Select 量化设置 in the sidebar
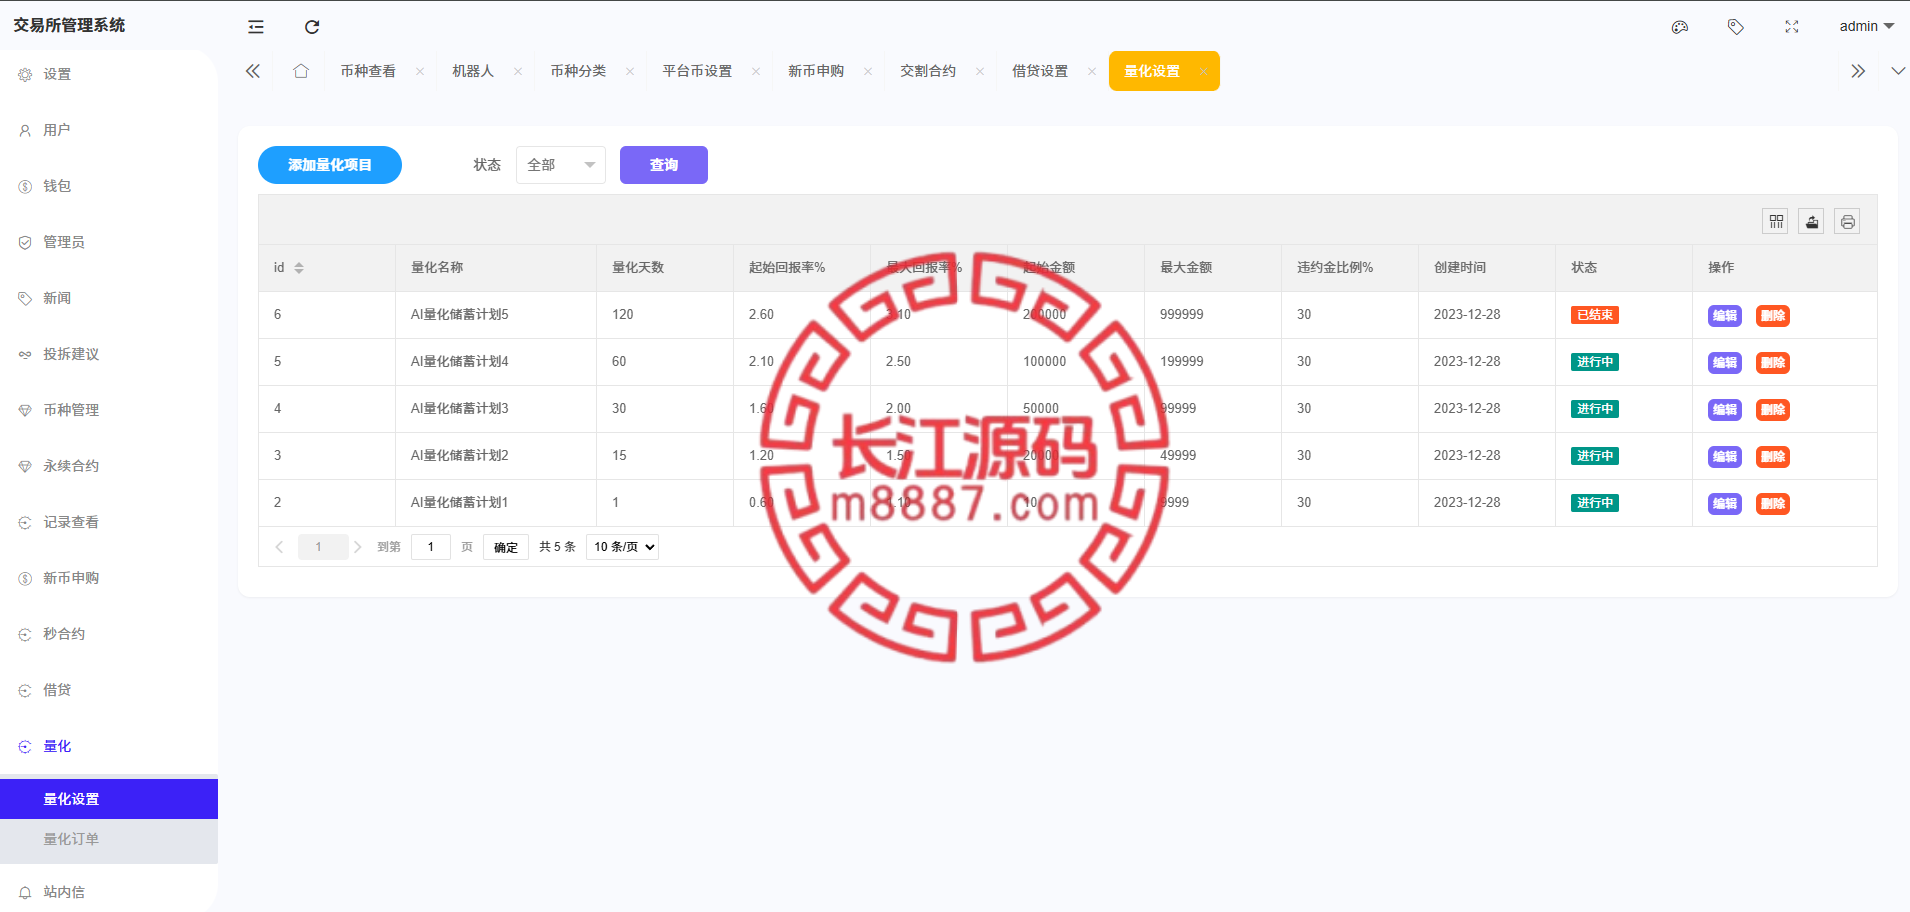Image resolution: width=1910 pixels, height=912 pixels. pyautogui.click(x=109, y=799)
